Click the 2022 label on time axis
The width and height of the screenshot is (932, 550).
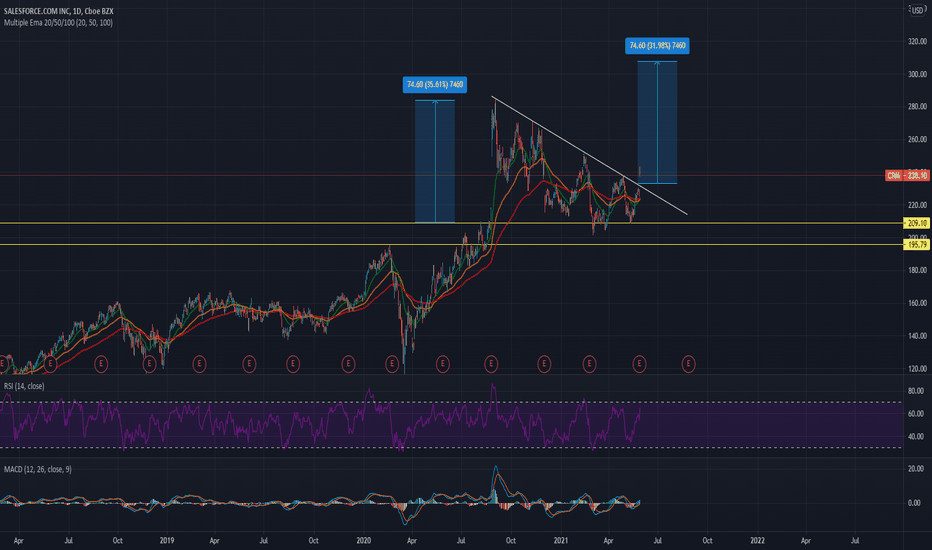point(757,540)
